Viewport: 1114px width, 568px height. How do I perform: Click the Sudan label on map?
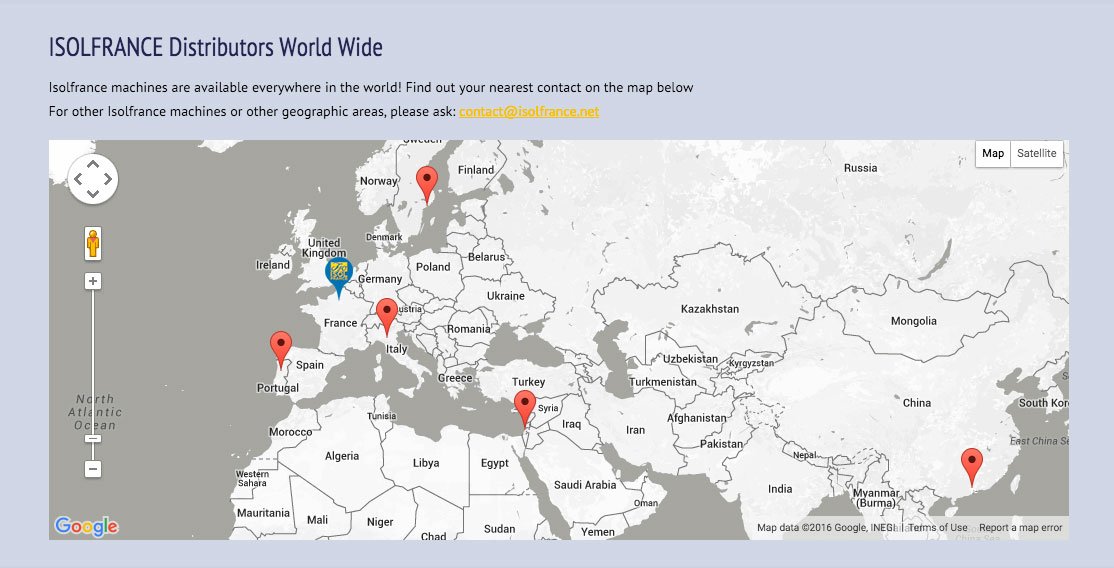click(x=499, y=529)
